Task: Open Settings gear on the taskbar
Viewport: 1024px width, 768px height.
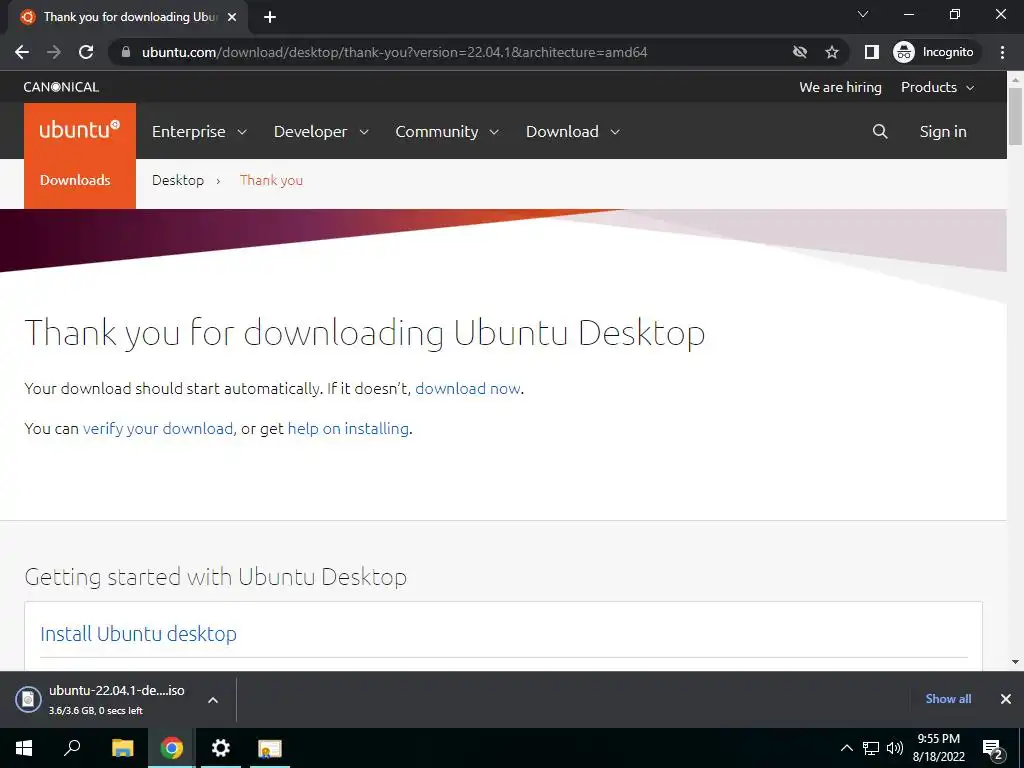Action: (221, 748)
